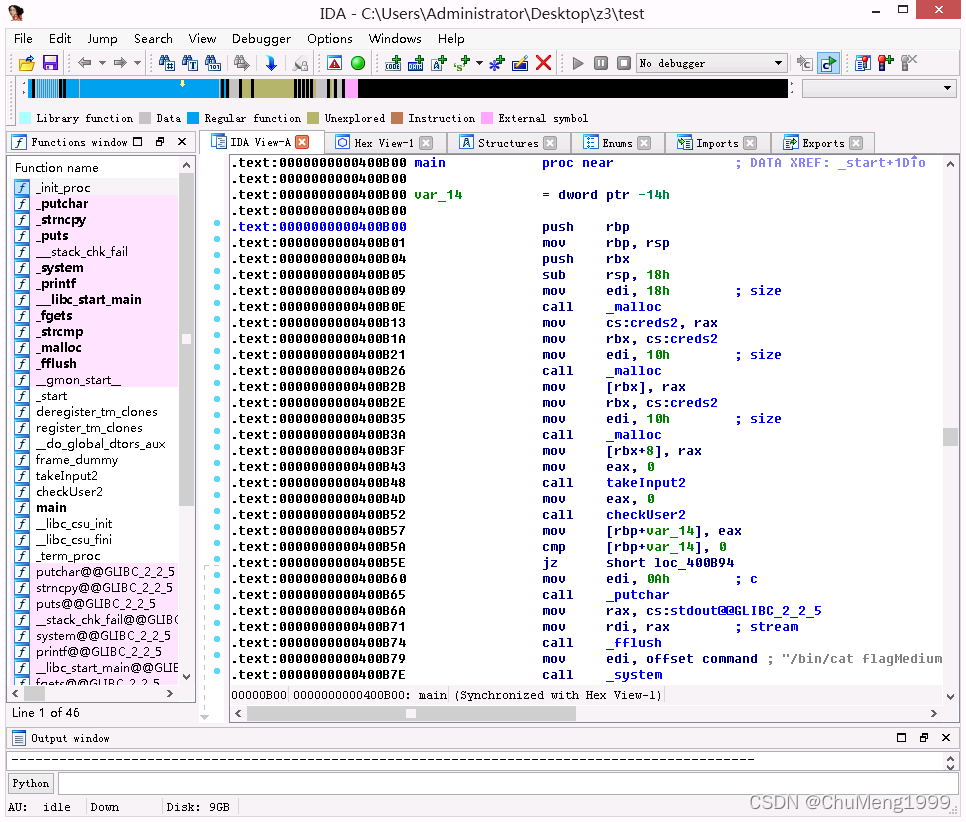Maximize the Functions window panel
Image resolution: width=966 pixels, height=822 pixels.
click(138, 142)
